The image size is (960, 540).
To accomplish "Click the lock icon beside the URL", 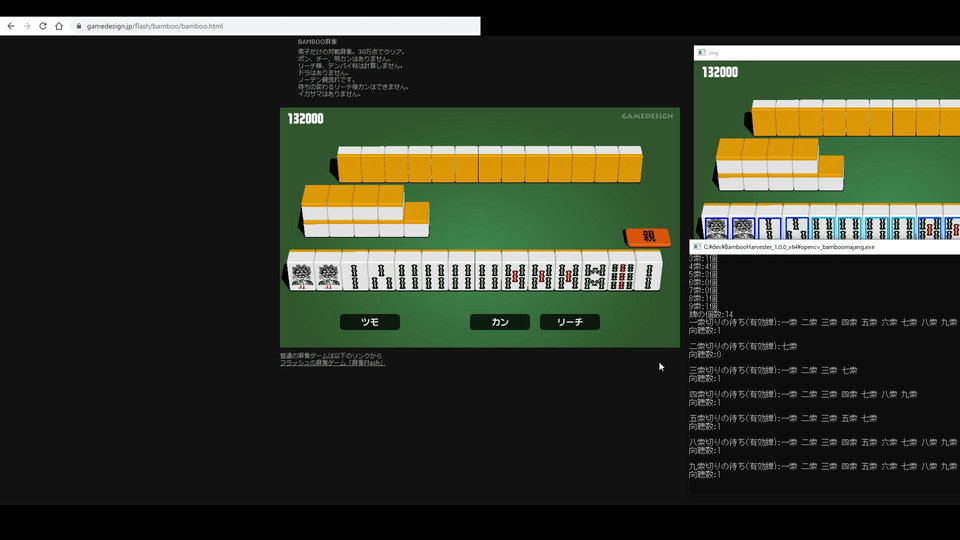I will [x=78, y=26].
